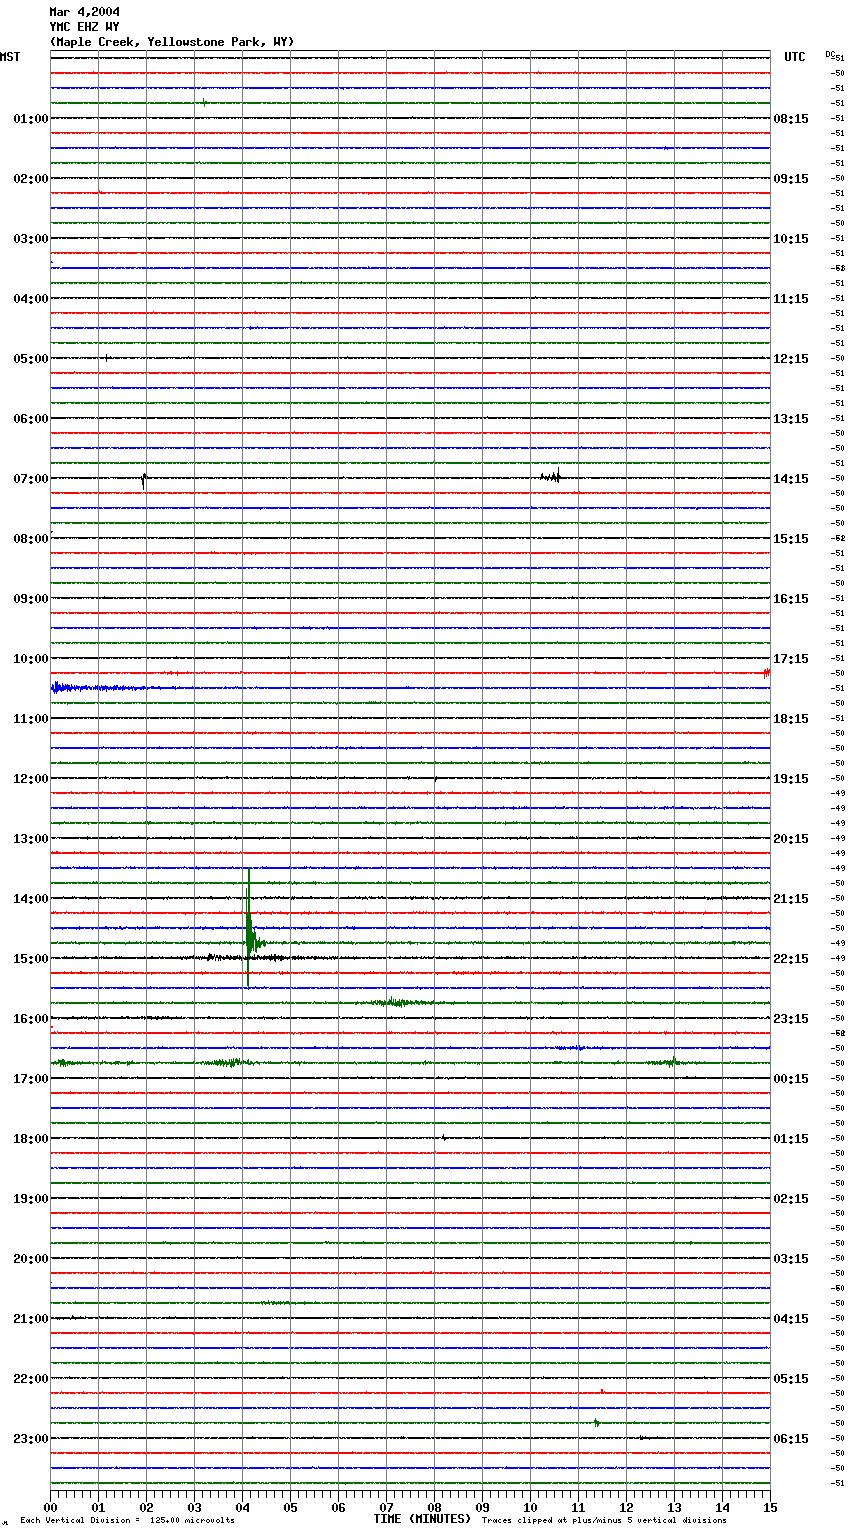Click the small green spike on 22:45 trace near minute 11
850x1534 pixels.
pyautogui.click(x=596, y=1422)
